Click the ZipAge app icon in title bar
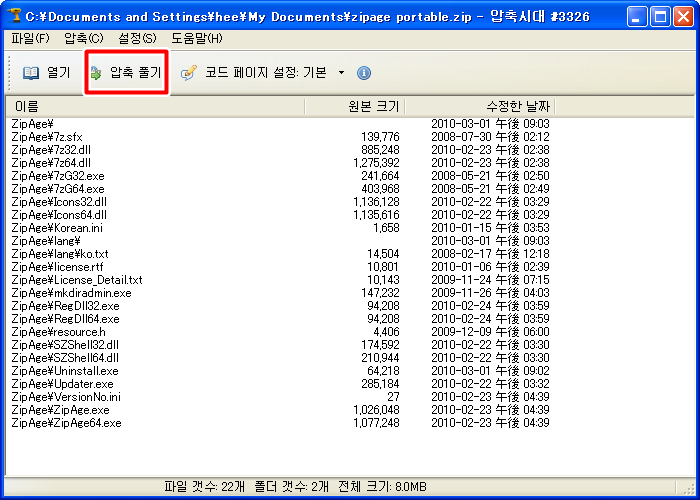Image resolution: width=700 pixels, height=500 pixels. [x=14, y=17]
